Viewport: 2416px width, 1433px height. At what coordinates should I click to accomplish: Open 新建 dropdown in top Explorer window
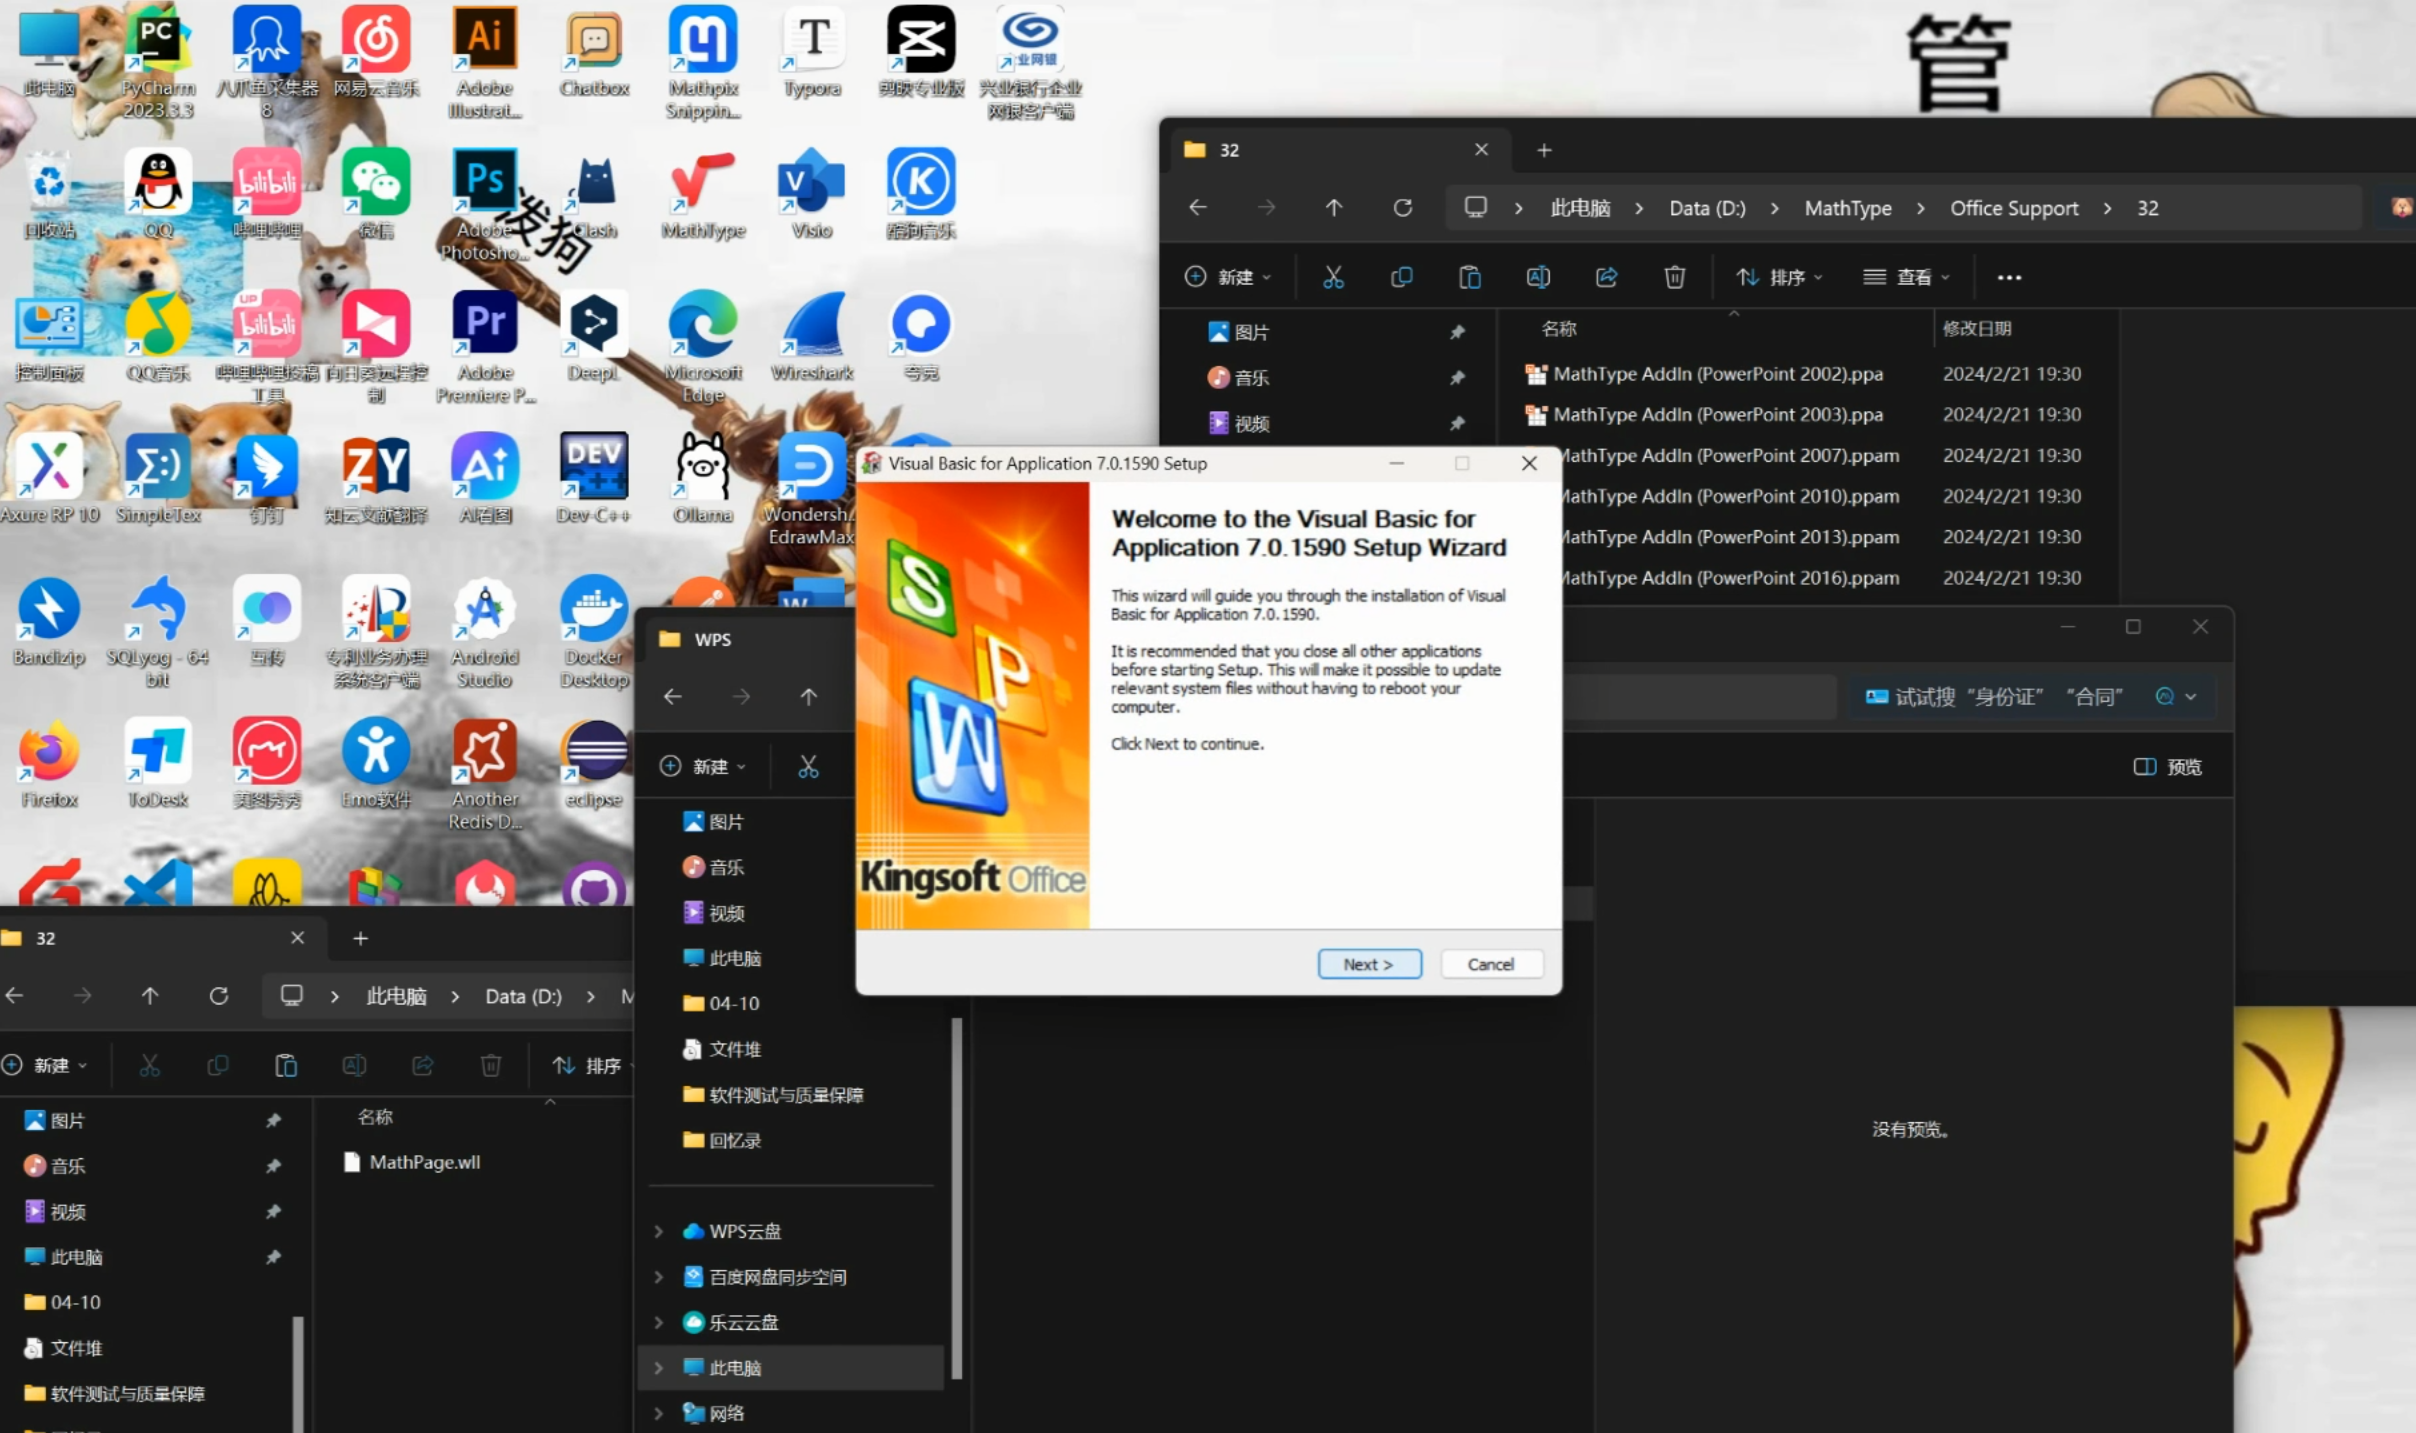(1228, 277)
